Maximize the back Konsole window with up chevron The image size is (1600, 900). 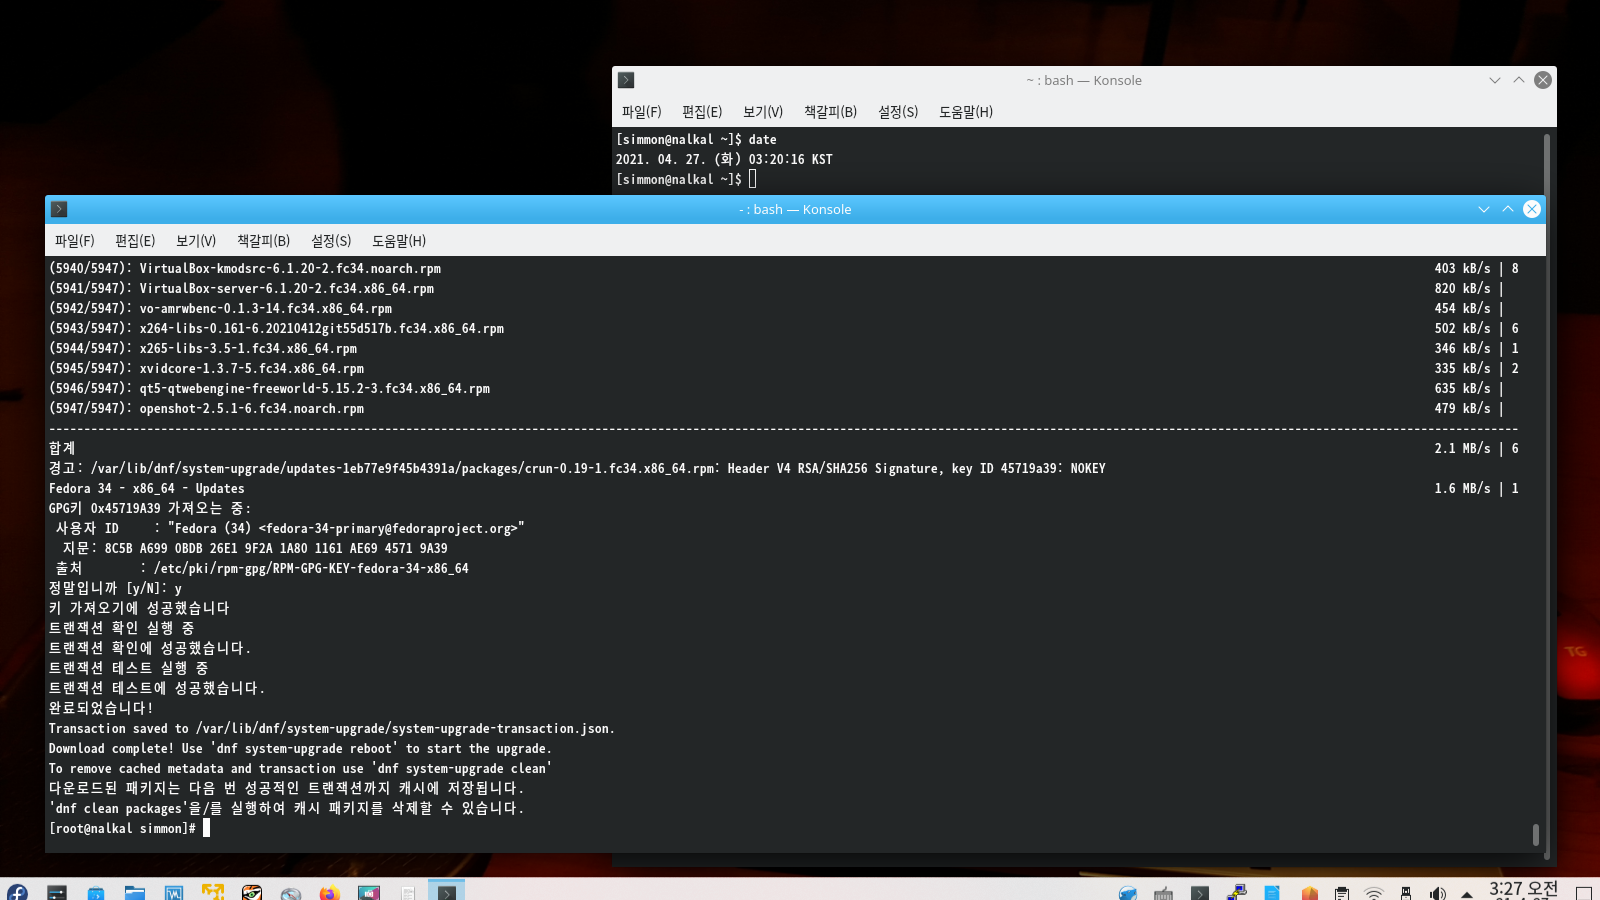click(1519, 80)
